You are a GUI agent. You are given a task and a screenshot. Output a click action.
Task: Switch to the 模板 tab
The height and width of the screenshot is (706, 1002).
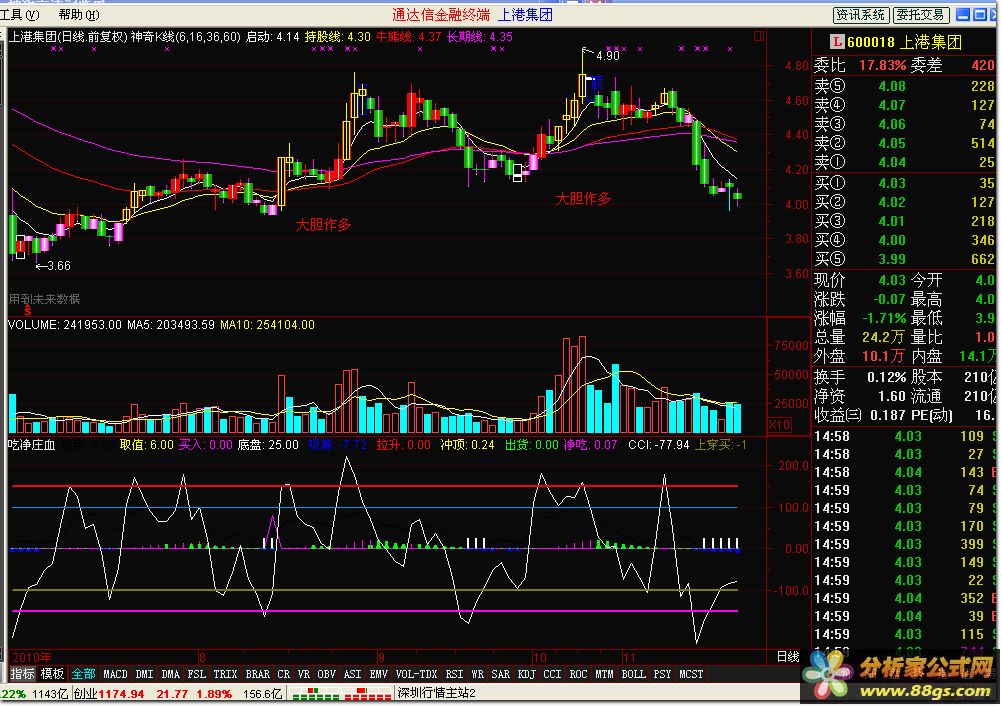click(x=52, y=674)
